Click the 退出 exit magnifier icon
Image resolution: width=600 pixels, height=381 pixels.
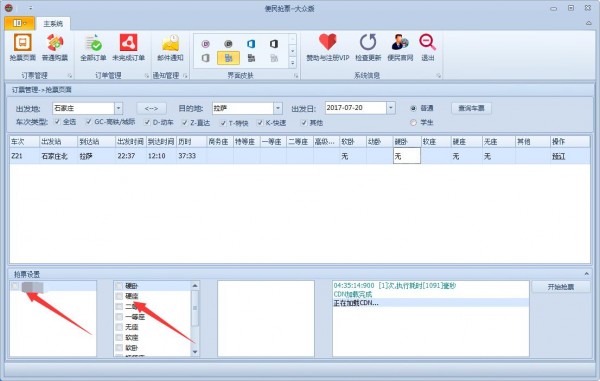427,42
